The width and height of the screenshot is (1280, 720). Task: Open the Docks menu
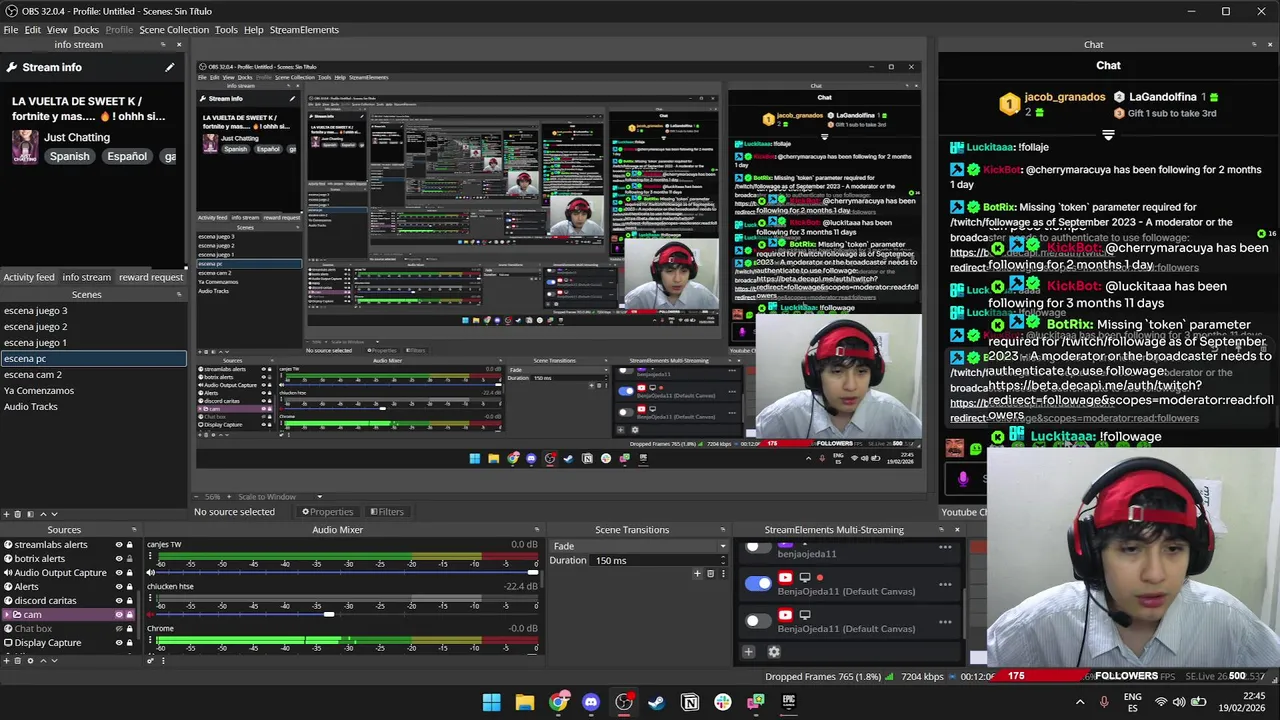(x=86, y=30)
